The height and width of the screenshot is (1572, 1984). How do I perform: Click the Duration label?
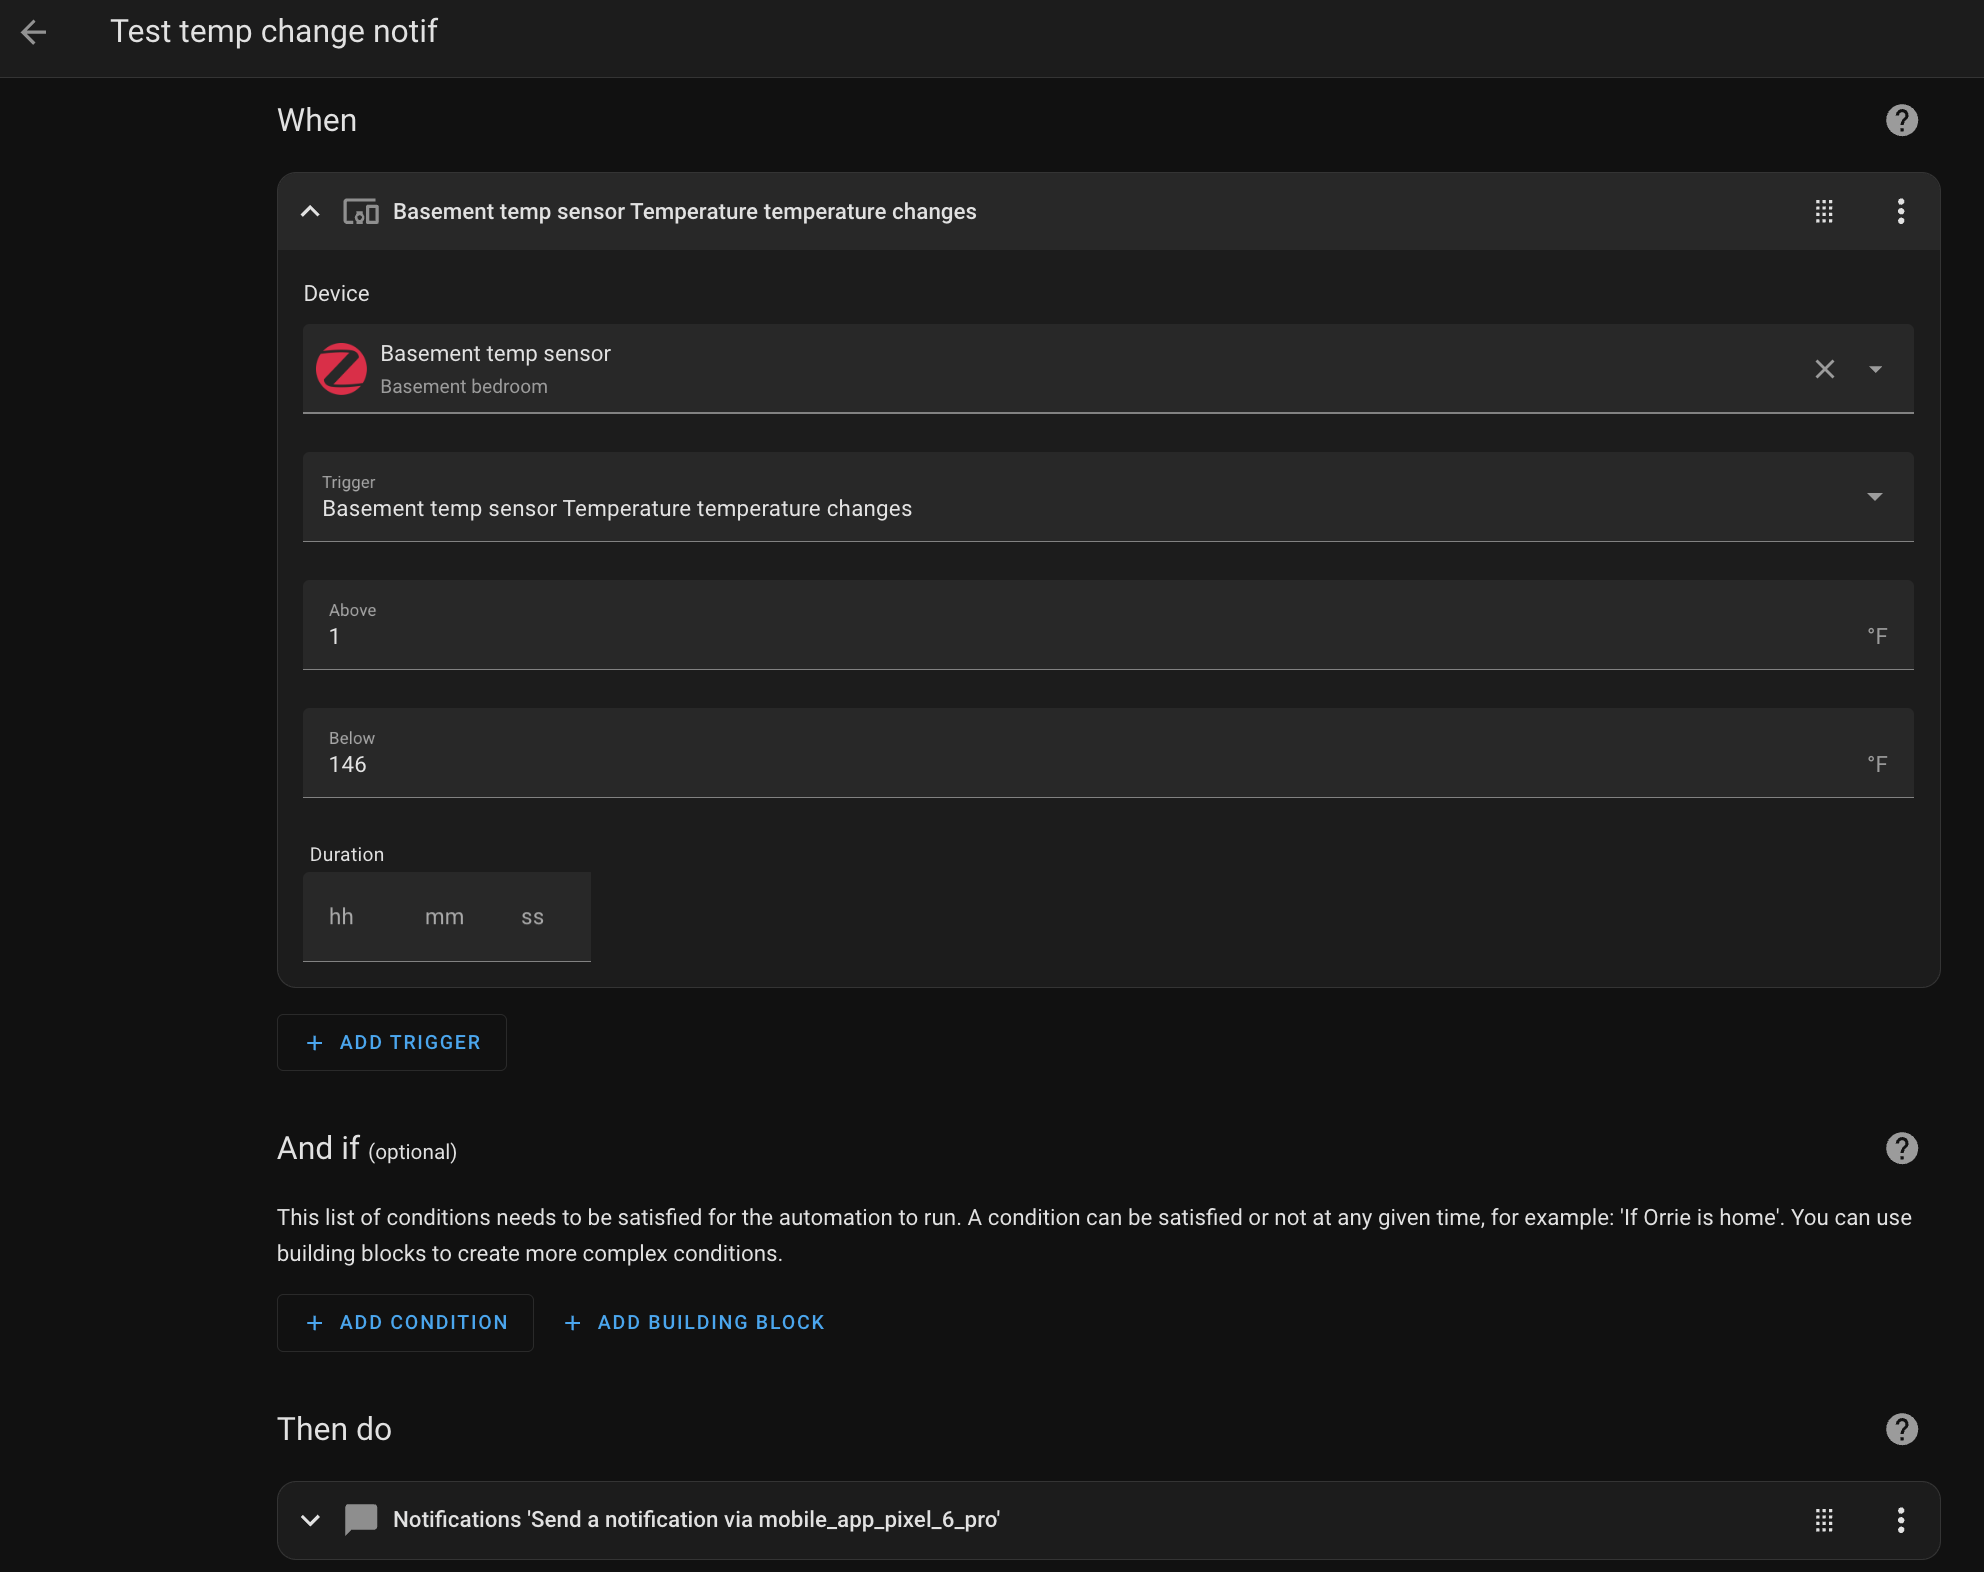pyautogui.click(x=346, y=855)
